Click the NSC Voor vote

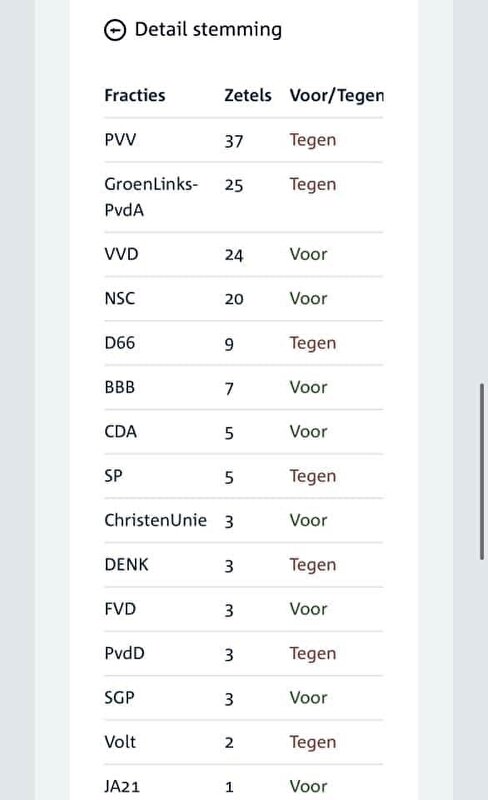(x=308, y=298)
